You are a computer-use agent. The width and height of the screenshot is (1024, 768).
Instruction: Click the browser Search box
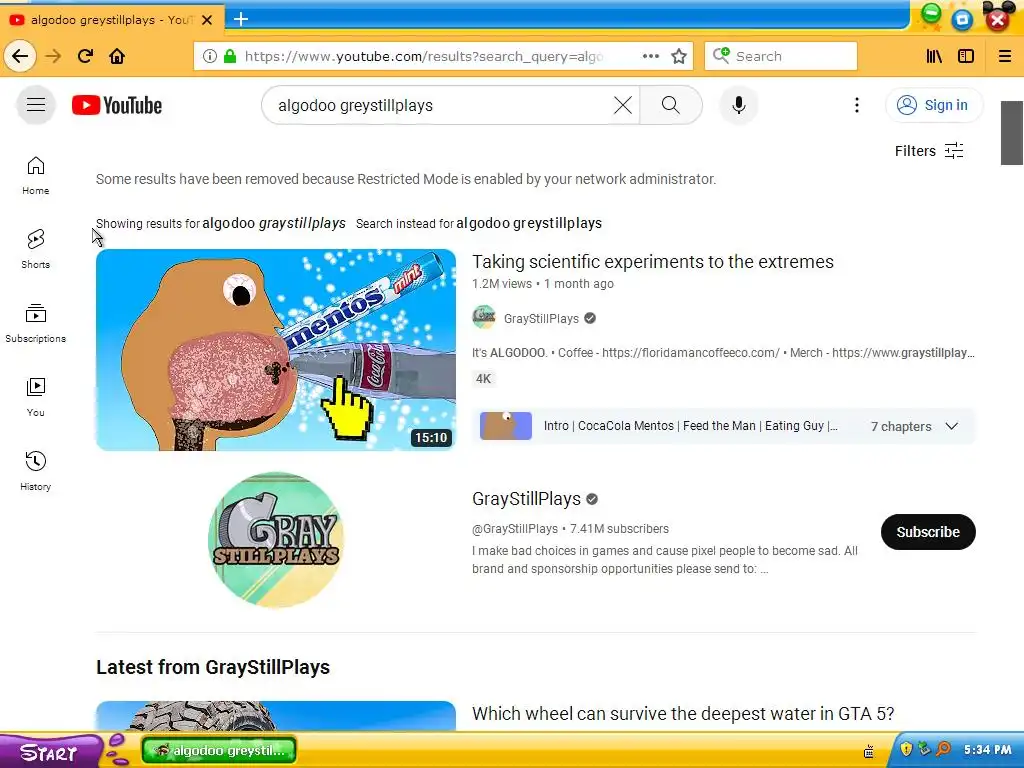point(780,56)
